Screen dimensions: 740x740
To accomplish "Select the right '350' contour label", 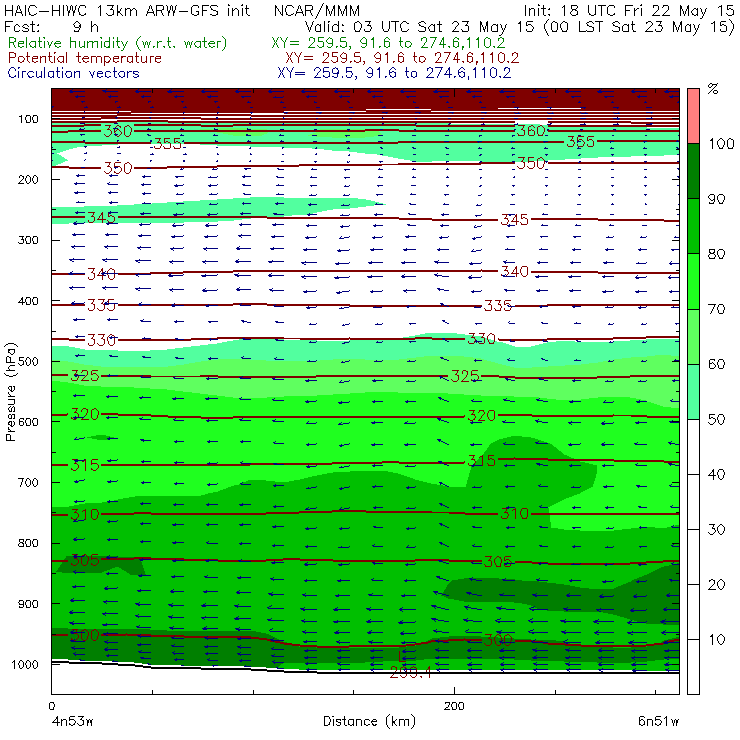I will pyautogui.click(x=531, y=163).
